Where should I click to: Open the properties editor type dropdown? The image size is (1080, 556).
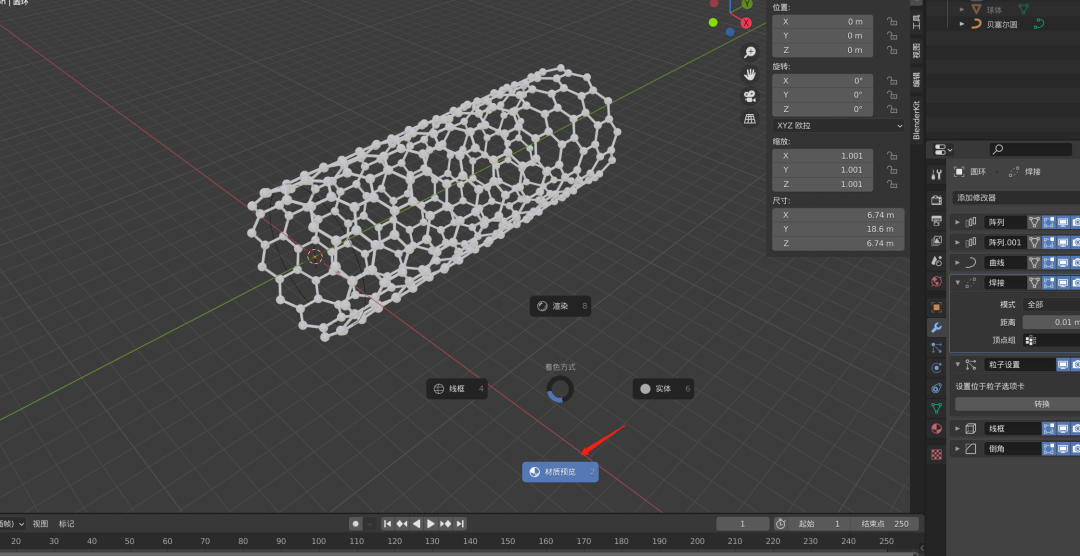click(x=944, y=150)
